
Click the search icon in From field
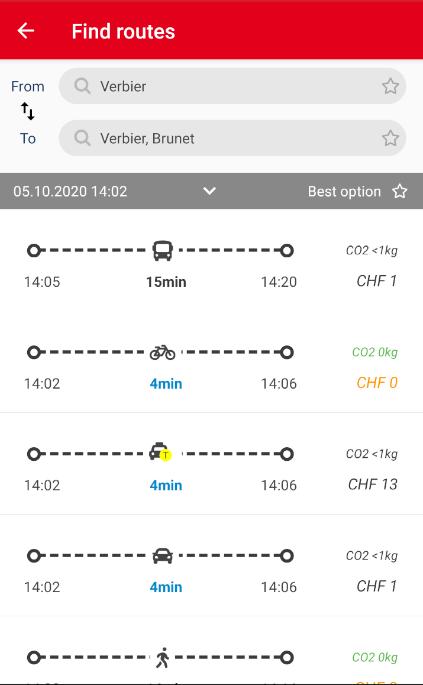[x=82, y=86]
